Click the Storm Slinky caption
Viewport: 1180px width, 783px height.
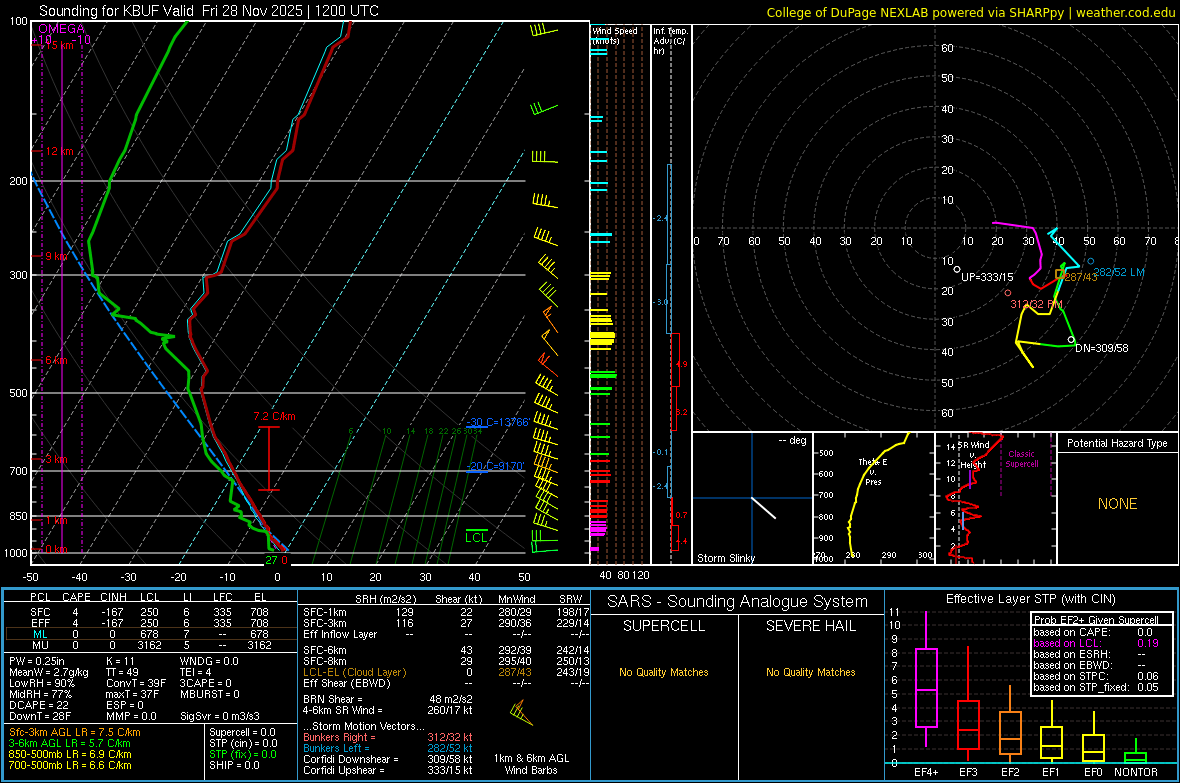[x=725, y=558]
